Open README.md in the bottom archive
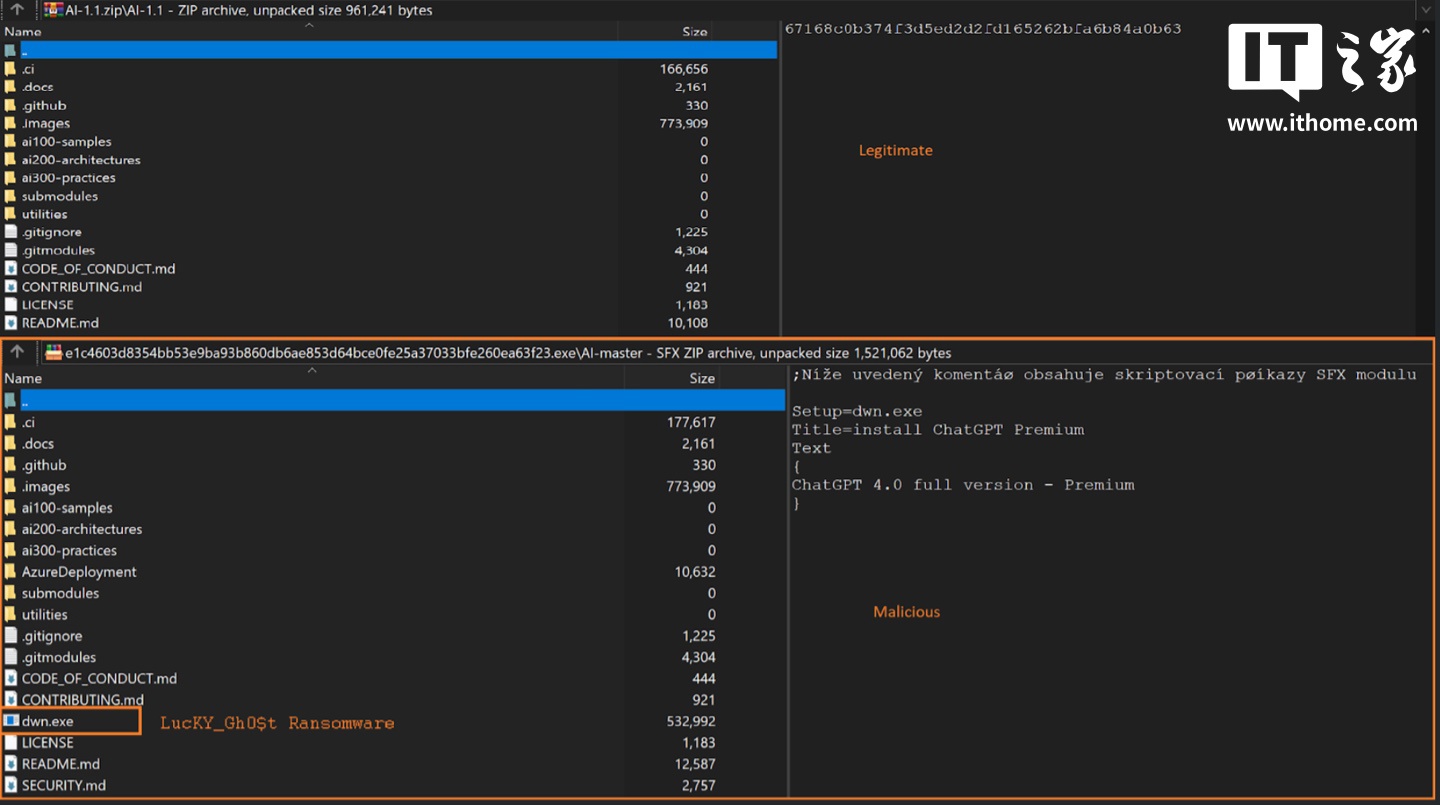This screenshot has width=1440, height=805. coord(61,764)
